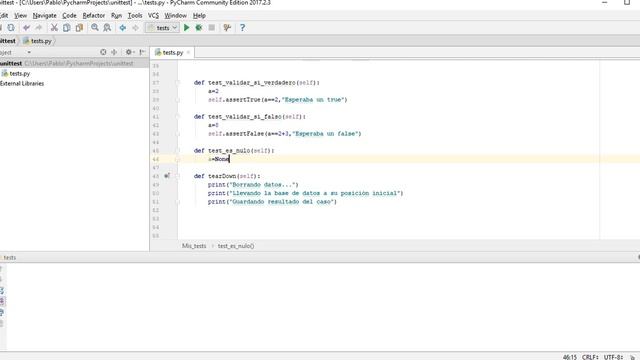The image size is (640, 360).
Task: Open the Refactor menu
Action: coord(94,16)
